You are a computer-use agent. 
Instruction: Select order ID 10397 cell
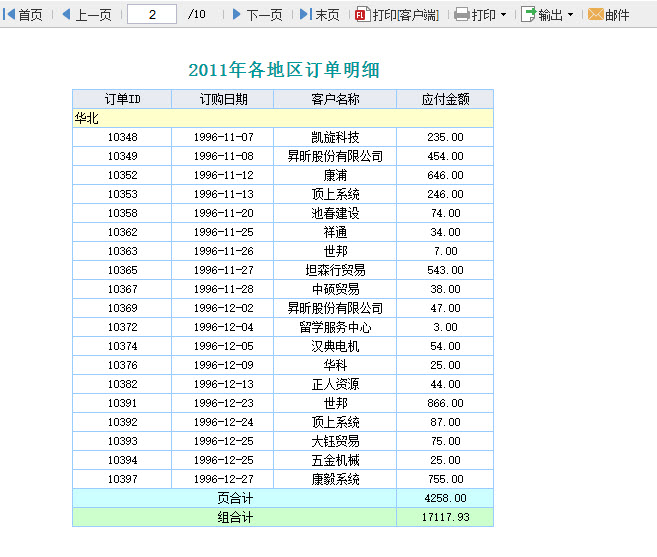[122, 479]
